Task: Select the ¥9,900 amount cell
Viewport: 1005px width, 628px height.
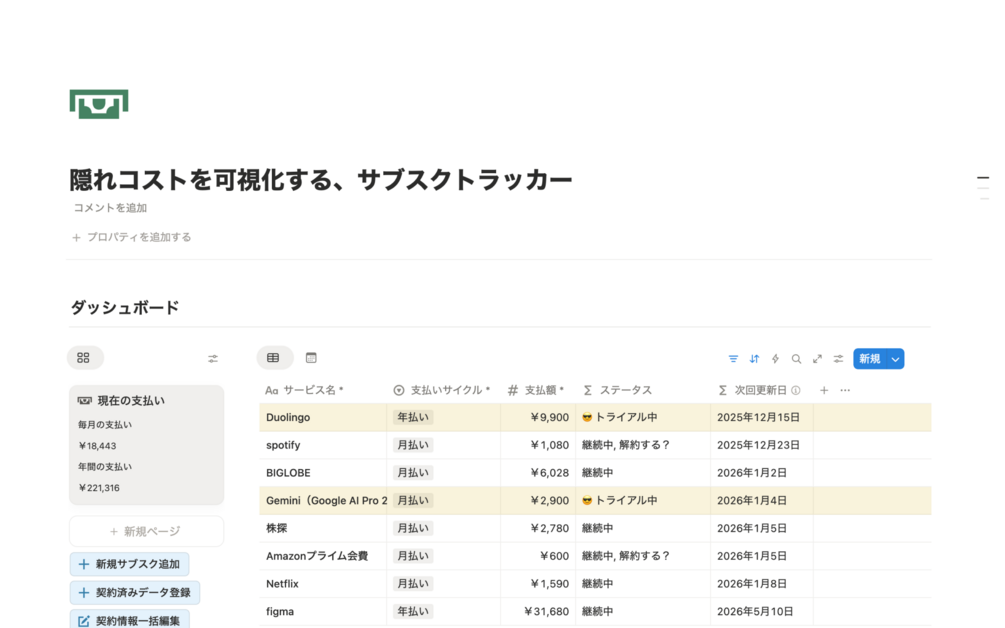Action: (x=538, y=417)
